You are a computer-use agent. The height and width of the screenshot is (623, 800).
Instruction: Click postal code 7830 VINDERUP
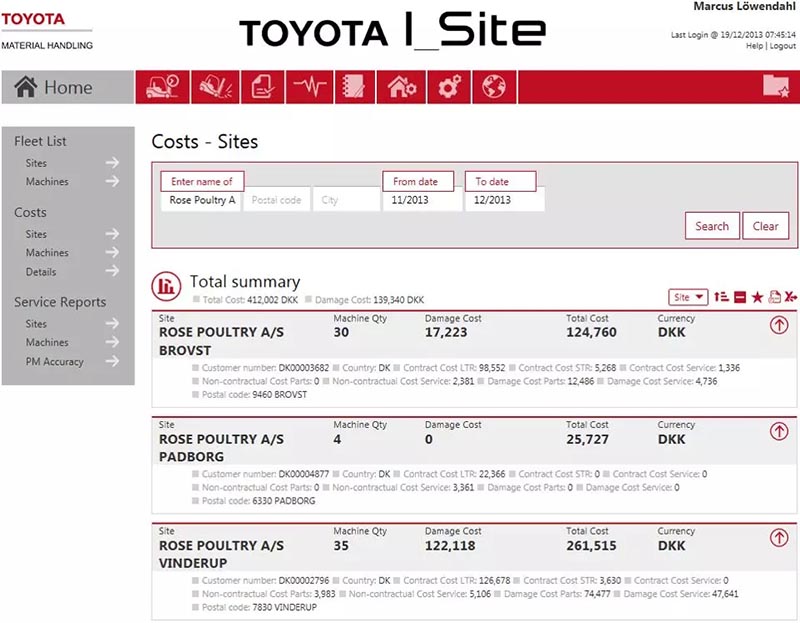pyautogui.click(x=284, y=607)
